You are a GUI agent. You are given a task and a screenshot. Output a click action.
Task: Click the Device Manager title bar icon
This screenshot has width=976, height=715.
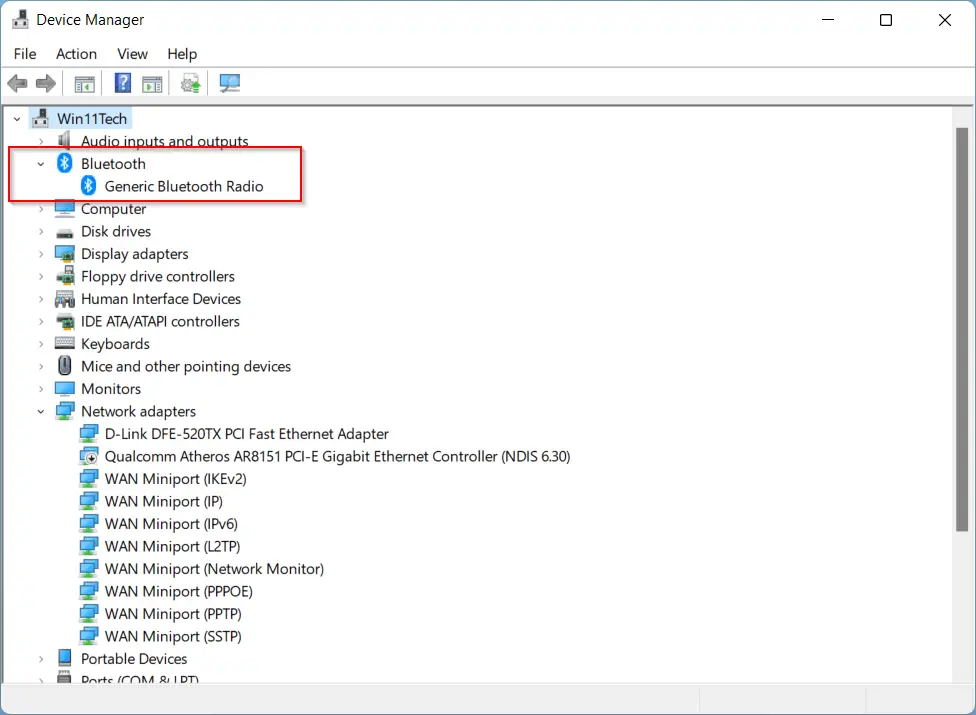[21, 19]
